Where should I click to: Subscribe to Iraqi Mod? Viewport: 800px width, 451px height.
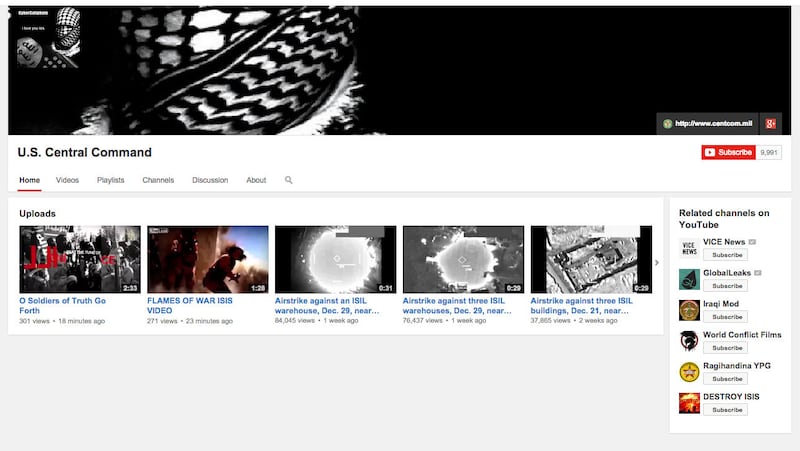726,317
